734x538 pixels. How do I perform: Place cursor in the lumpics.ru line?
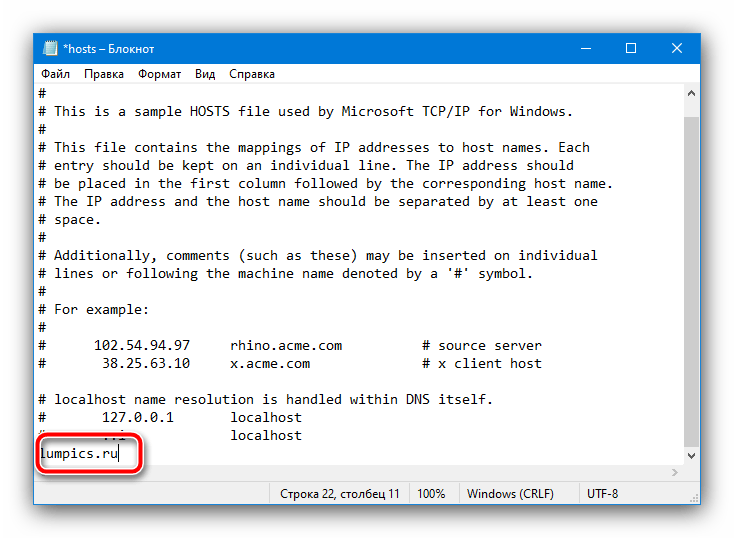[x=79, y=454]
